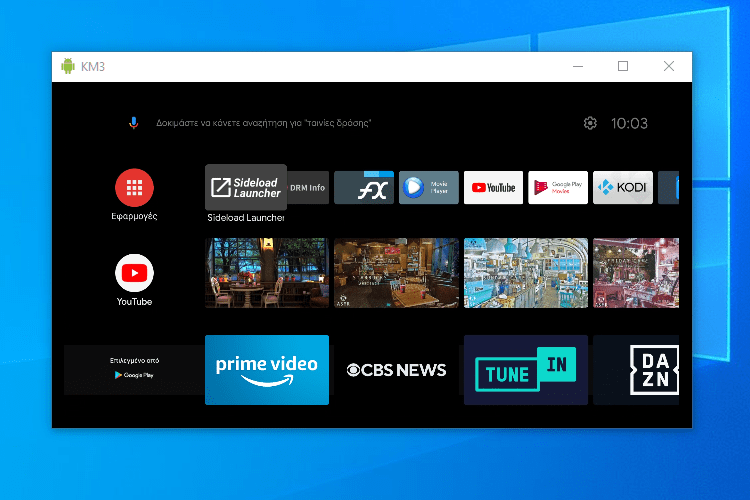Open the FX file explorer tile
Screen dimensions: 750x500
pyautogui.click(x=364, y=188)
